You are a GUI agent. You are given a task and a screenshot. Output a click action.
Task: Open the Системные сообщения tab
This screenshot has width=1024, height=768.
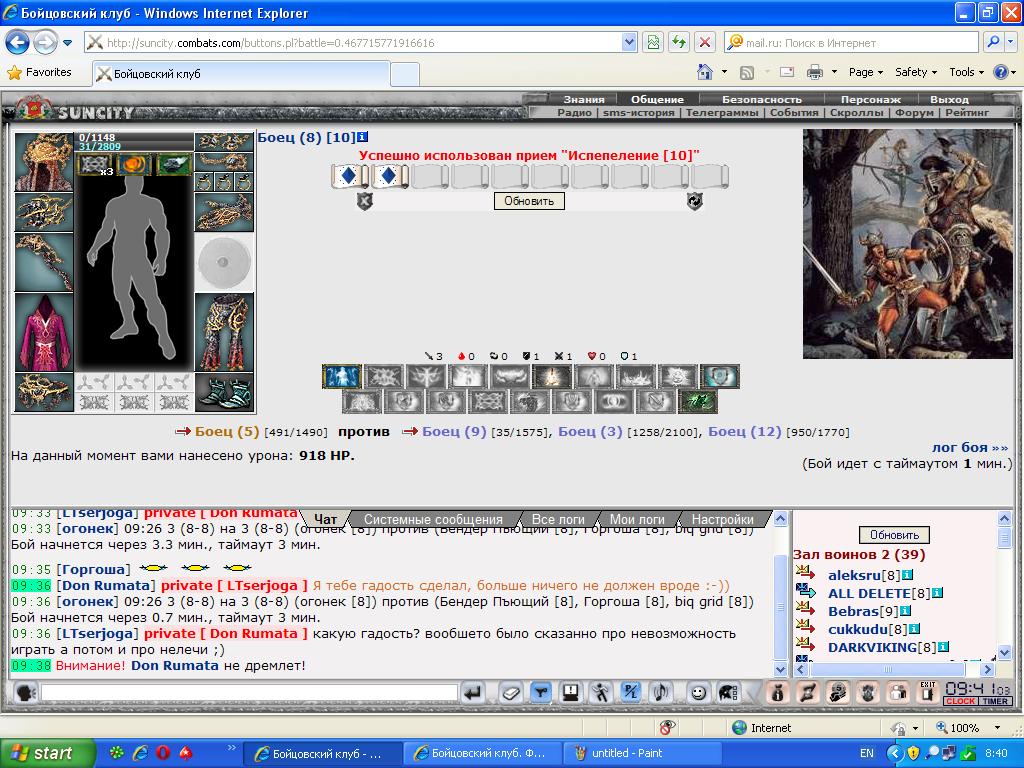tap(433, 519)
